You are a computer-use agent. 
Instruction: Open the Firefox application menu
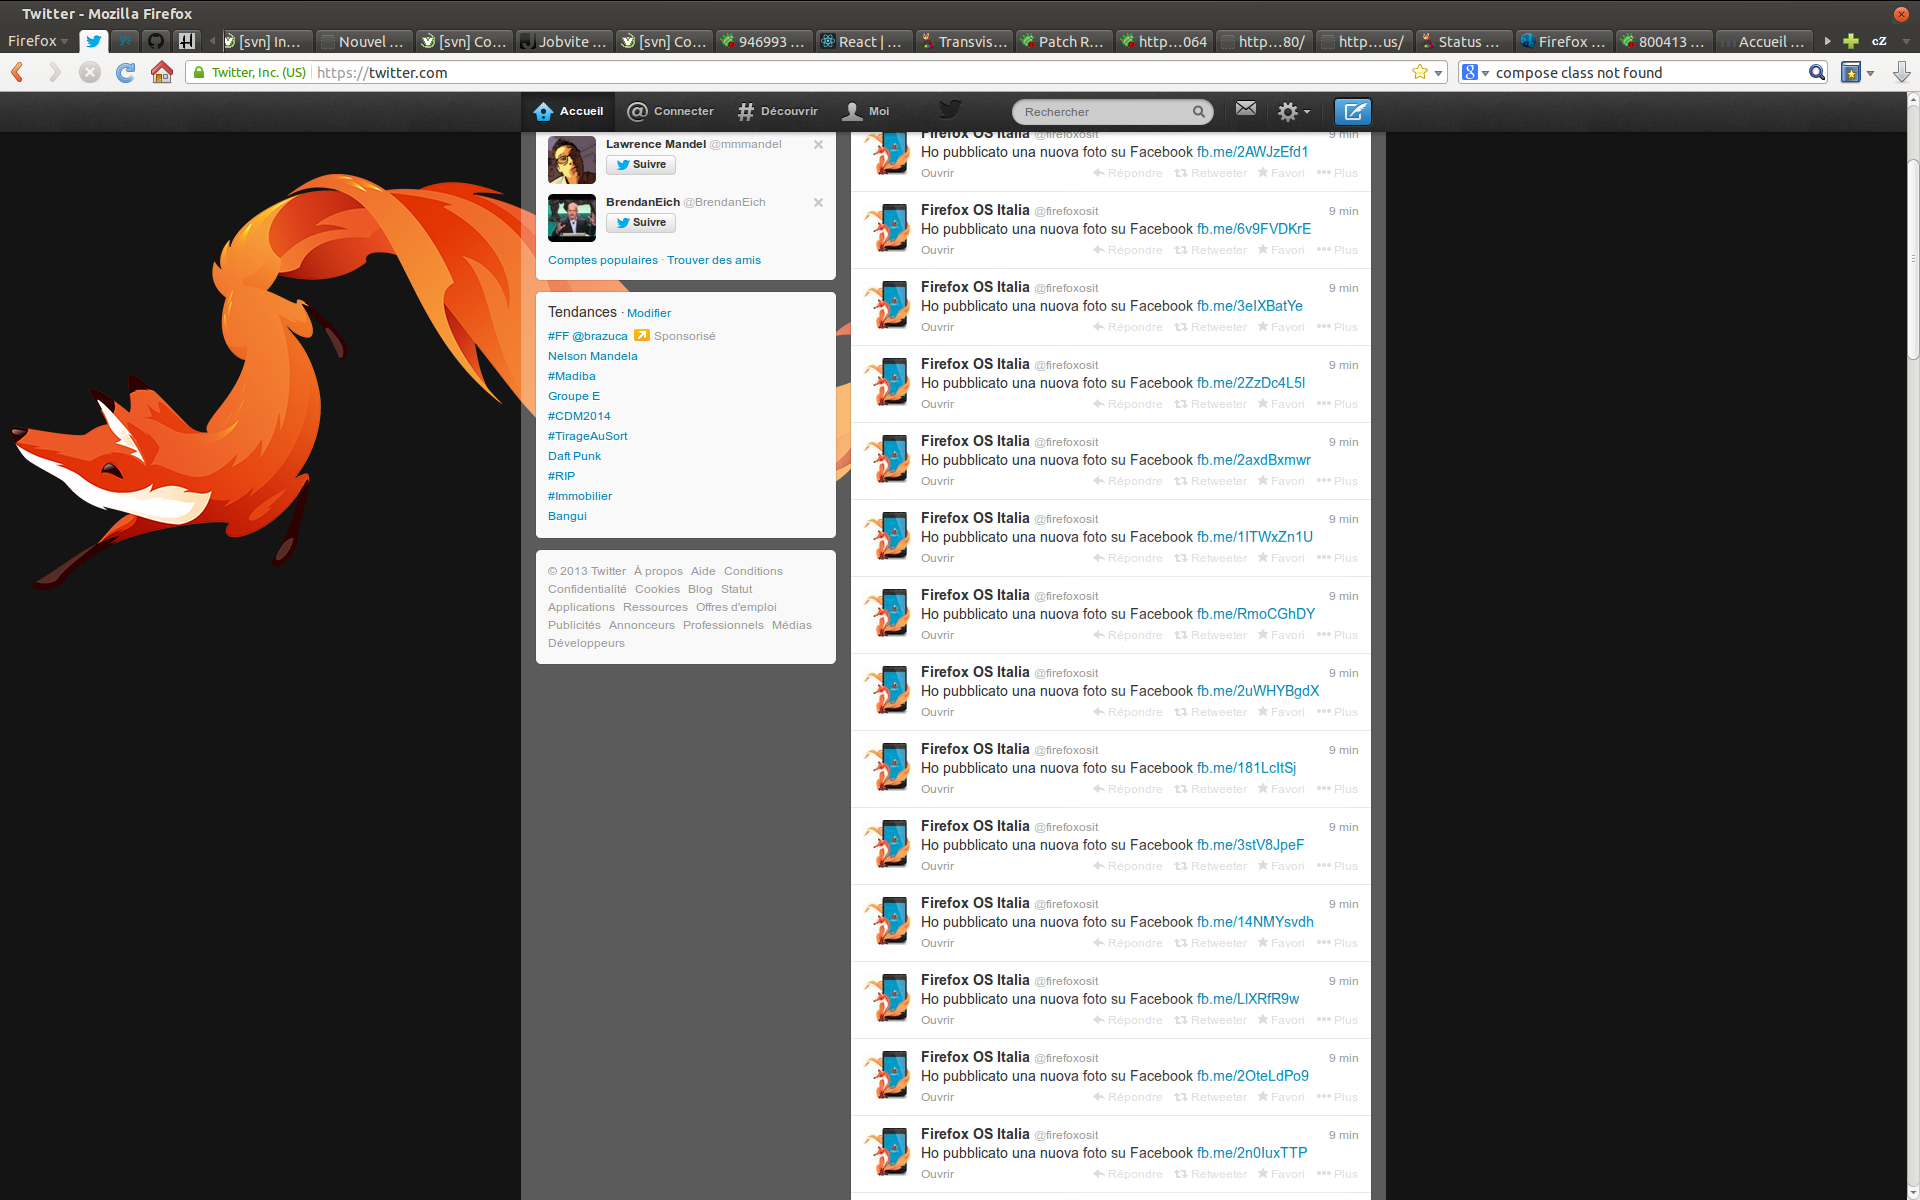(37, 41)
